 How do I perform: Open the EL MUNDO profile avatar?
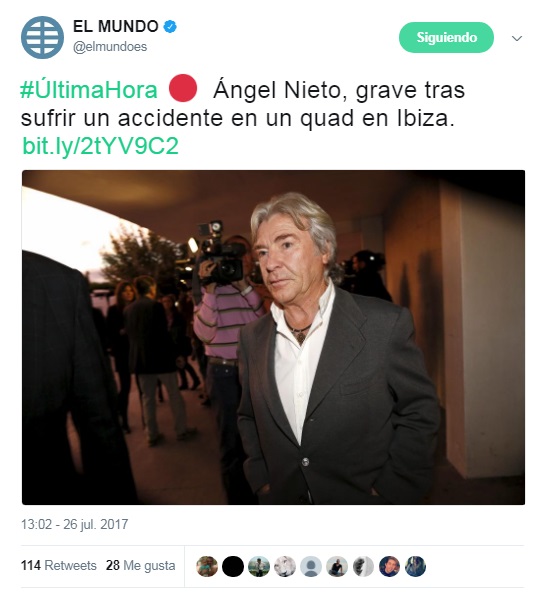point(42,37)
